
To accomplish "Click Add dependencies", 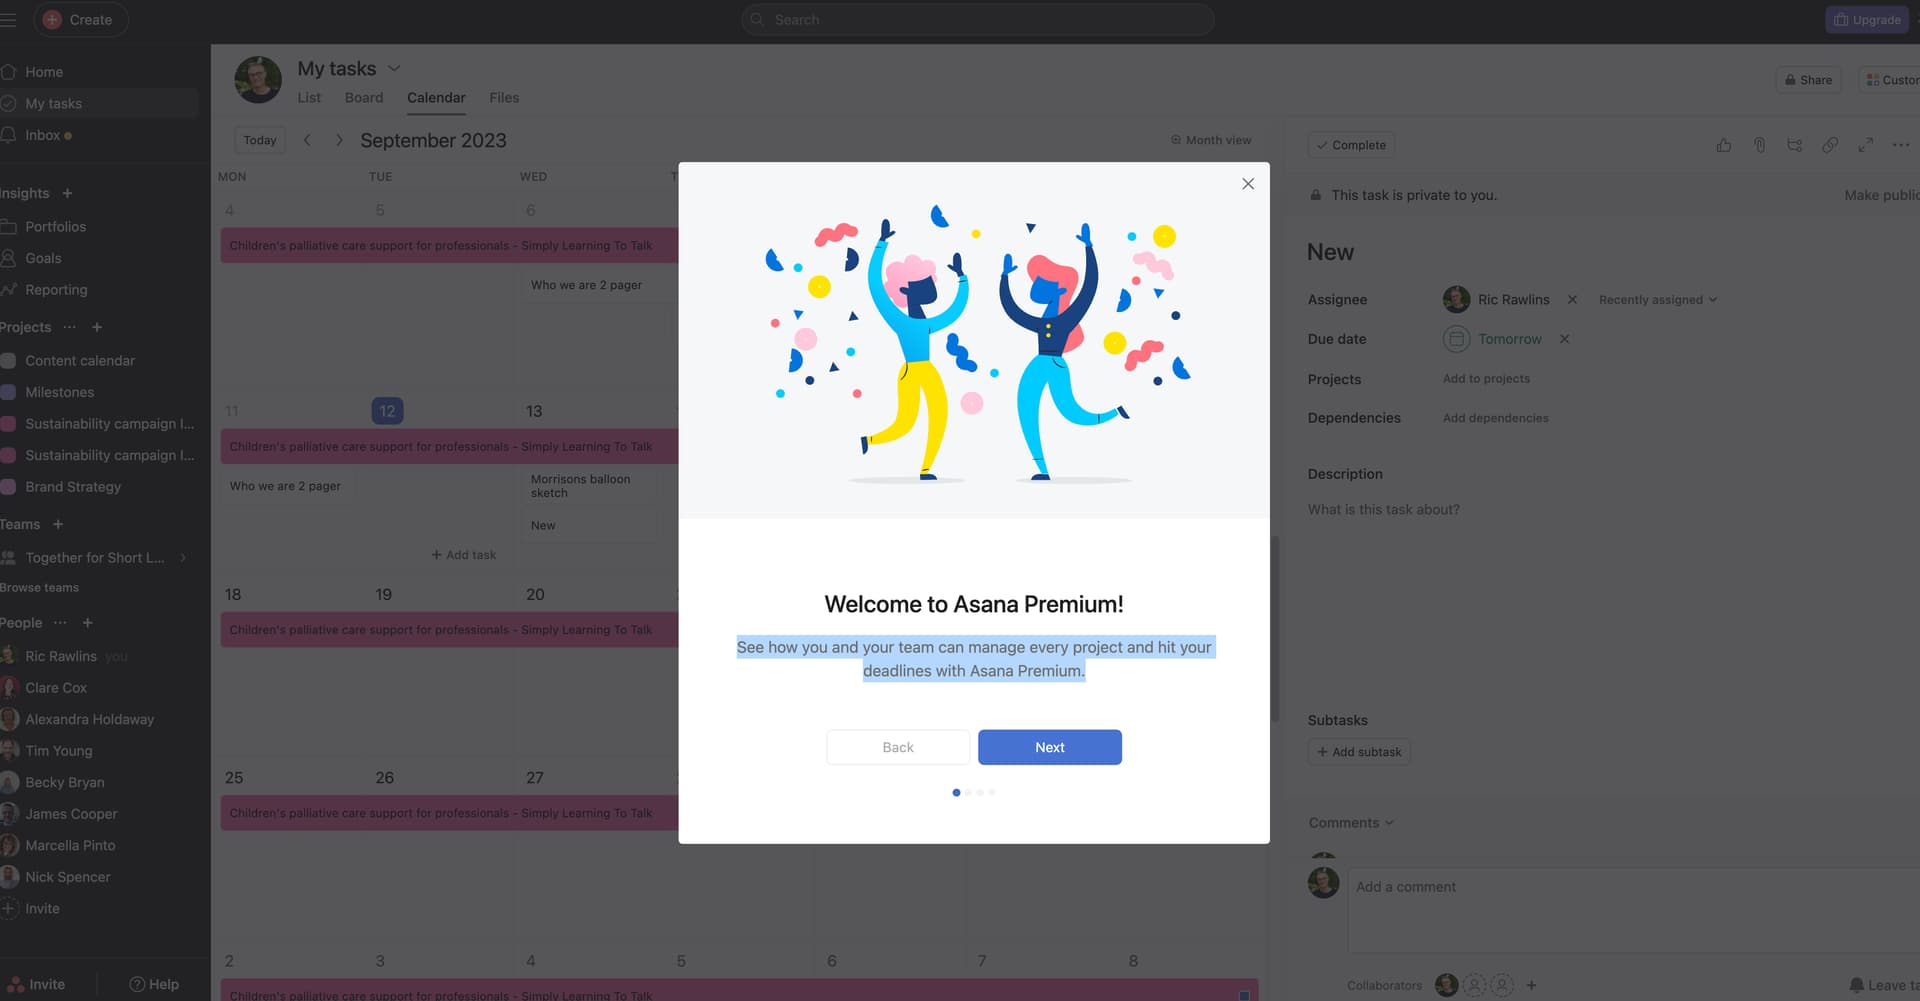I will (1495, 418).
